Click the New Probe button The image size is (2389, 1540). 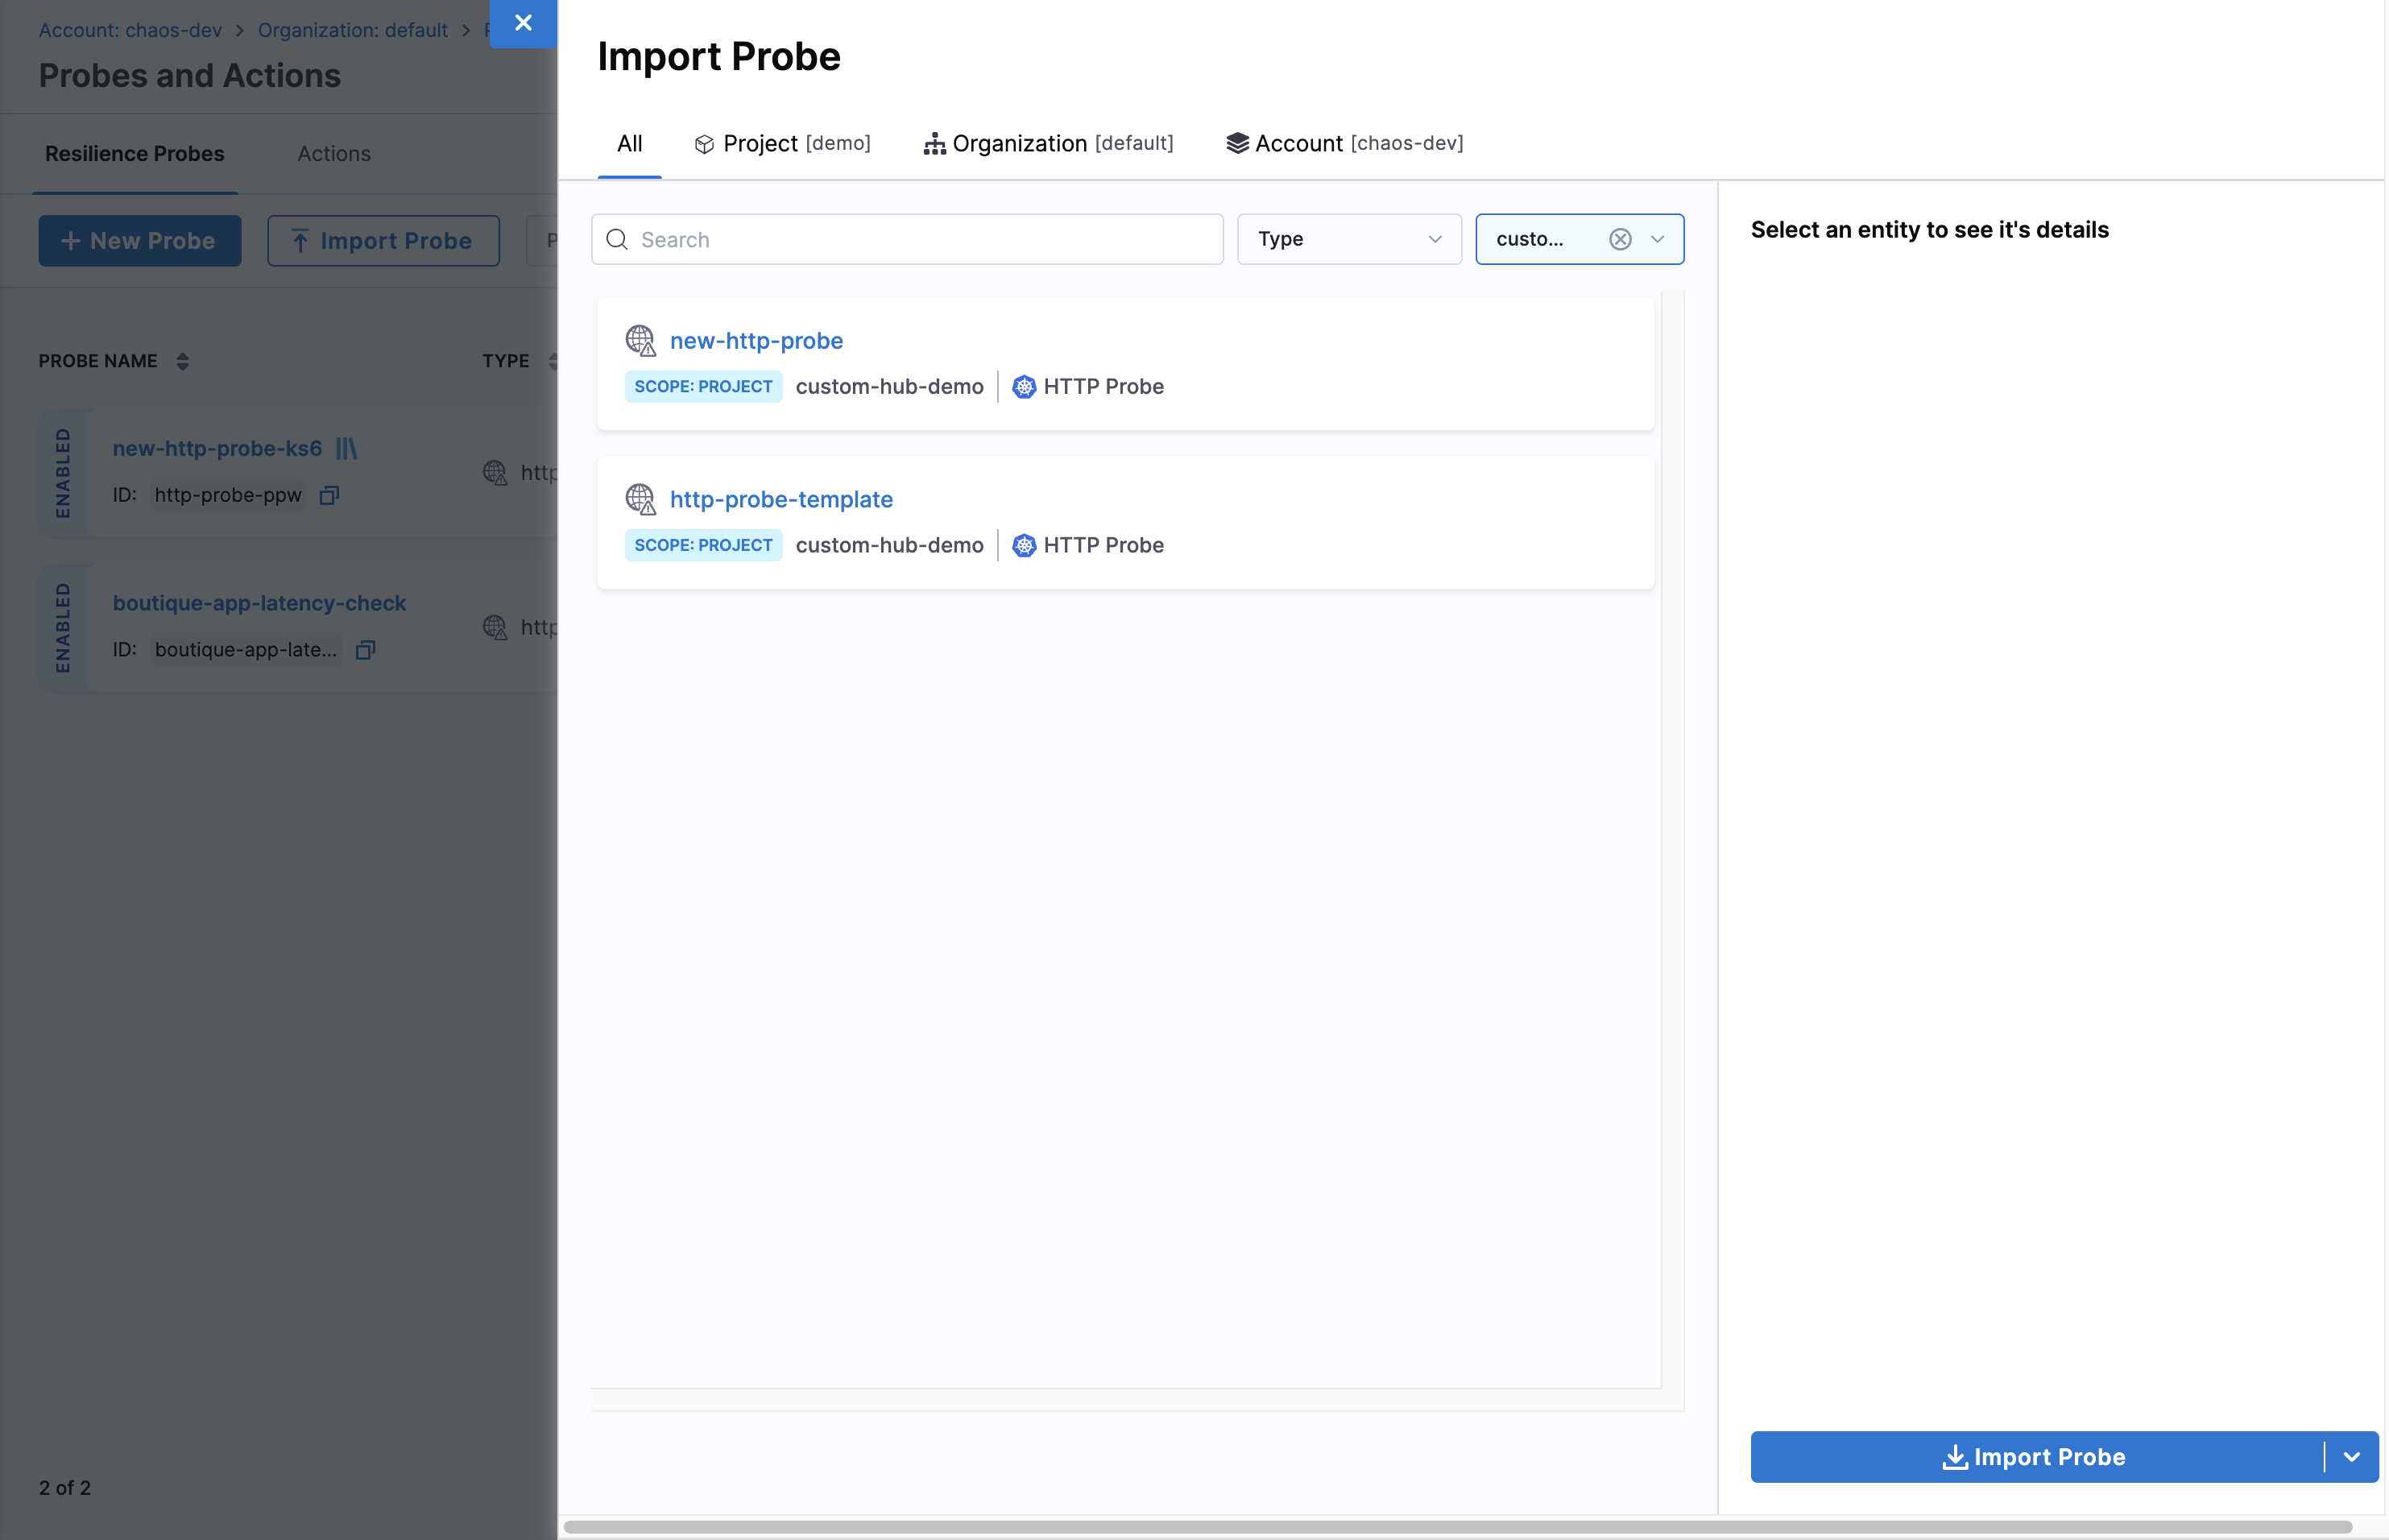coord(139,240)
